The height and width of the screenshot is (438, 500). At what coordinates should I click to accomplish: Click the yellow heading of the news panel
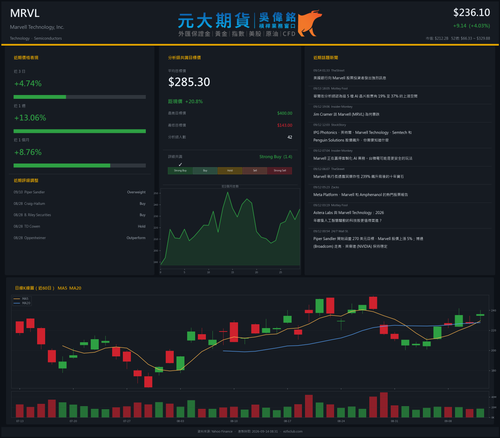tap(325, 58)
